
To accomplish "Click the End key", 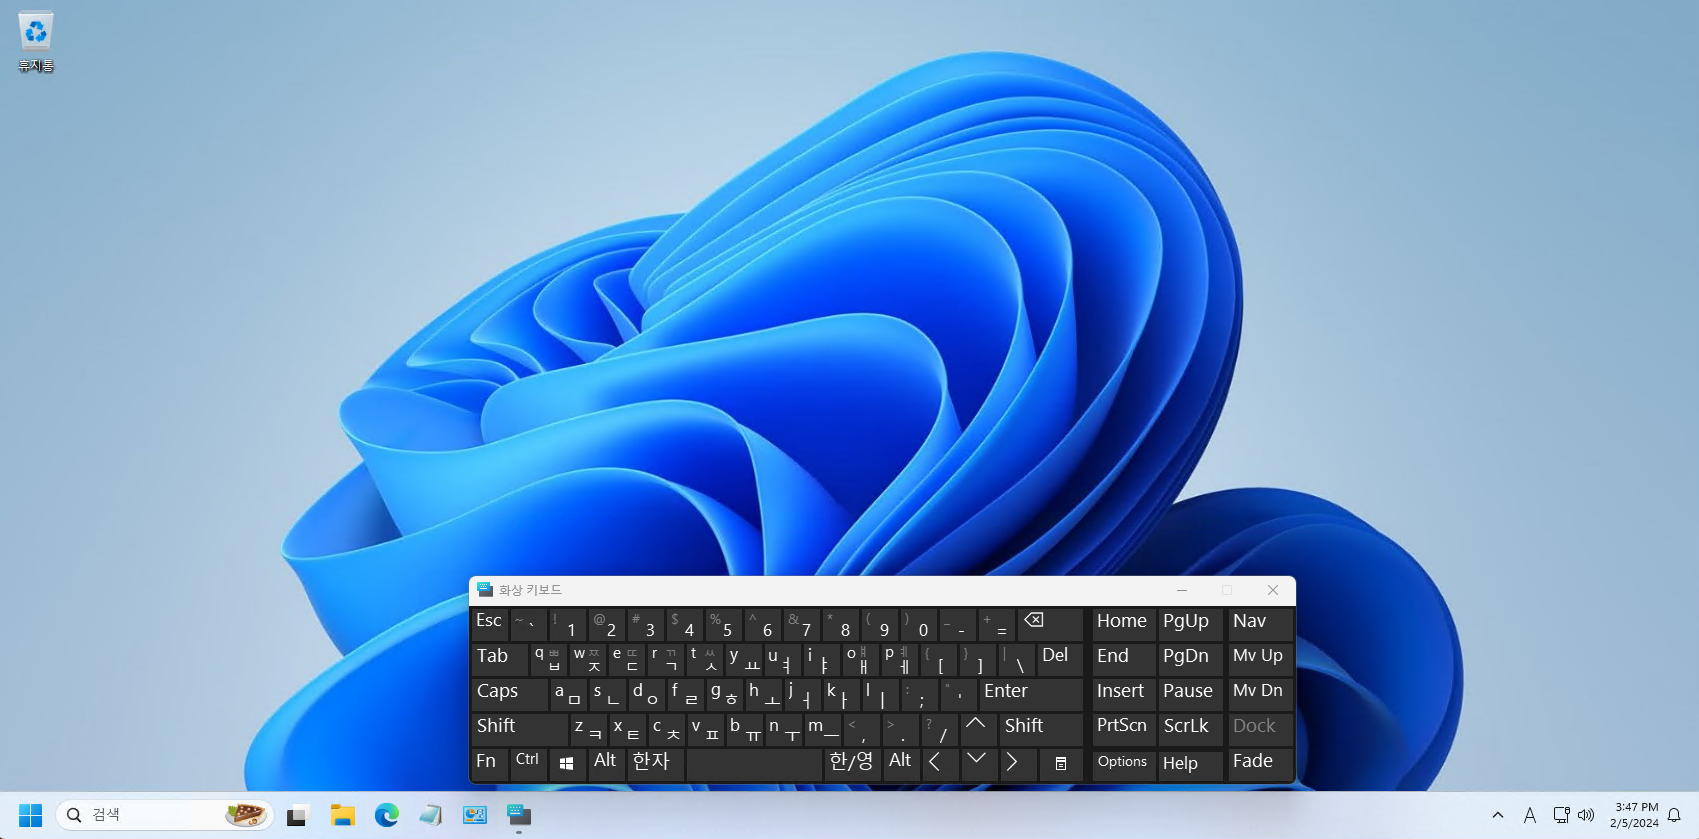I will pyautogui.click(x=1124, y=659).
